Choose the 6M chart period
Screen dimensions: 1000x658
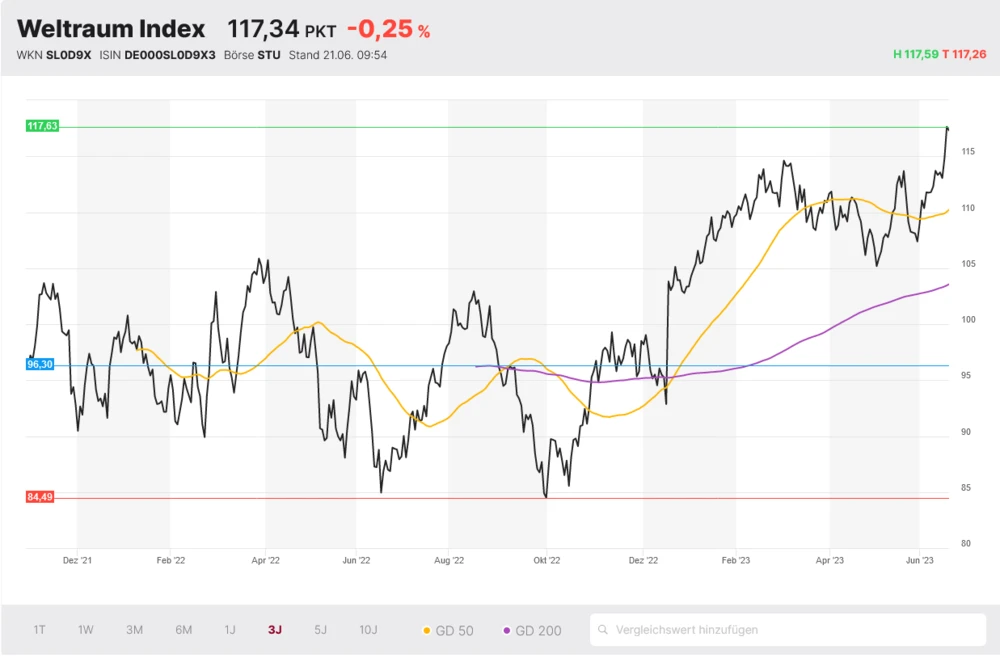[x=183, y=630]
